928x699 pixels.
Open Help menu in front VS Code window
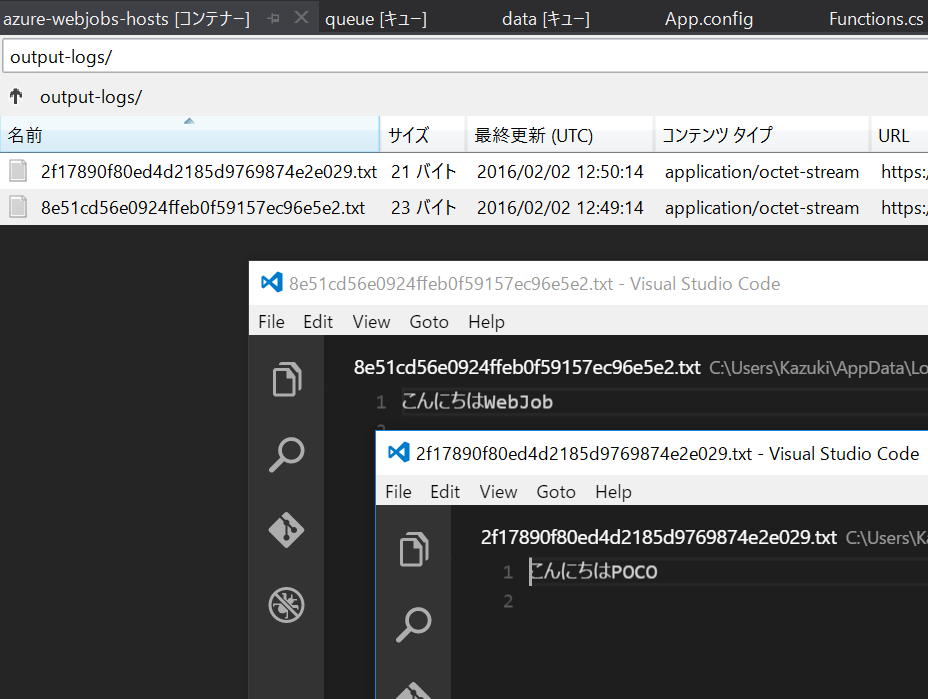click(x=613, y=491)
